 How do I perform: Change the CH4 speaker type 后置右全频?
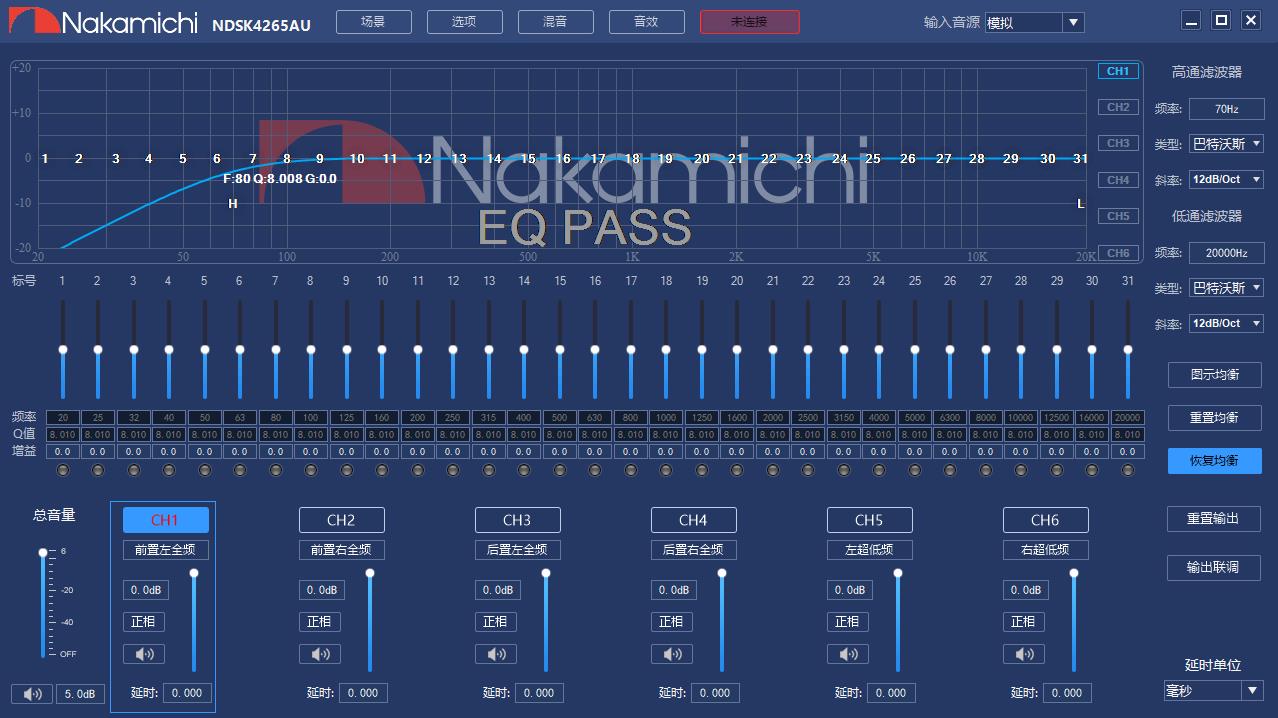694,550
